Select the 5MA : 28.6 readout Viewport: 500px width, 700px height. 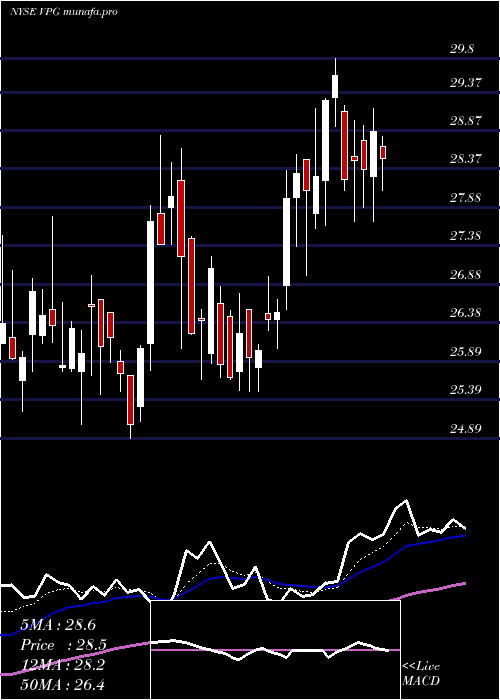tap(58, 625)
